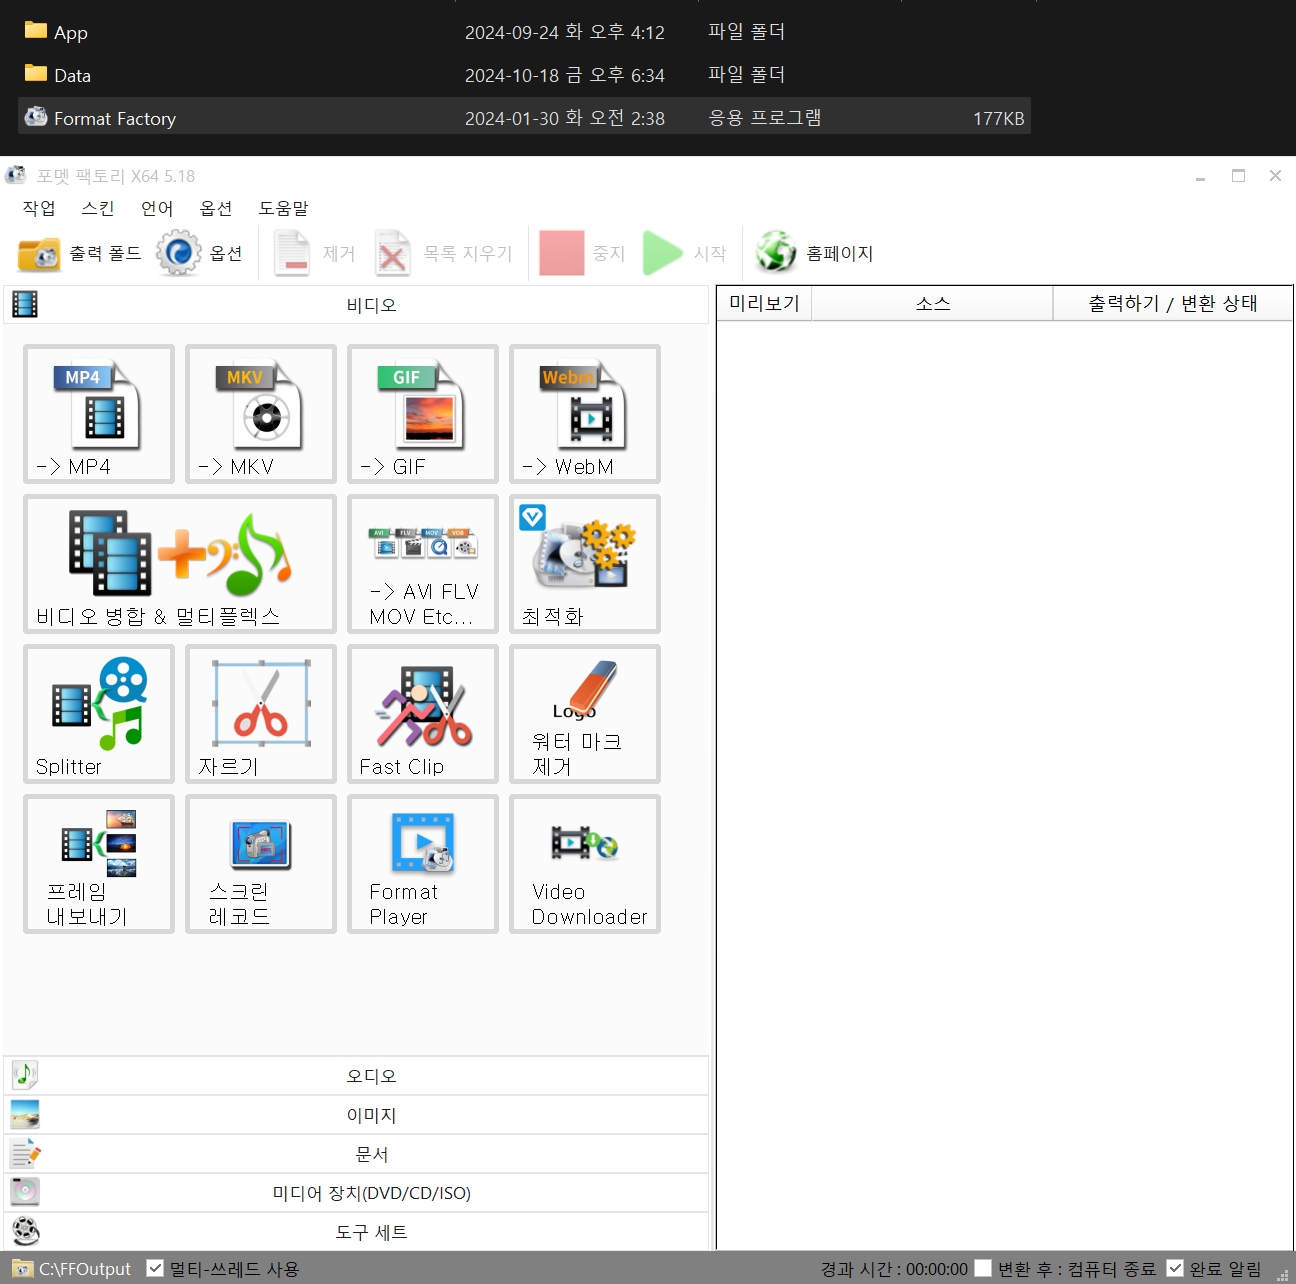This screenshot has width=1296, height=1284.
Task: Expand the 오디오 category
Action: pyautogui.click(x=356, y=1076)
